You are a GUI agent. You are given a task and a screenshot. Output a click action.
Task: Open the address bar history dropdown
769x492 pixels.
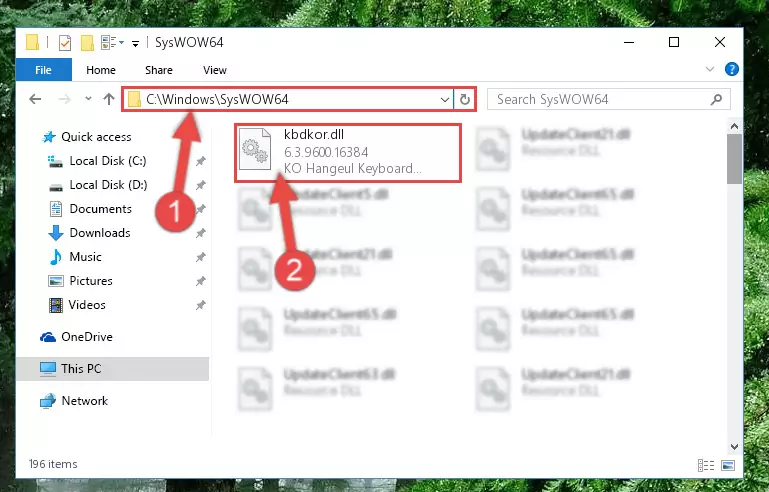(445, 100)
